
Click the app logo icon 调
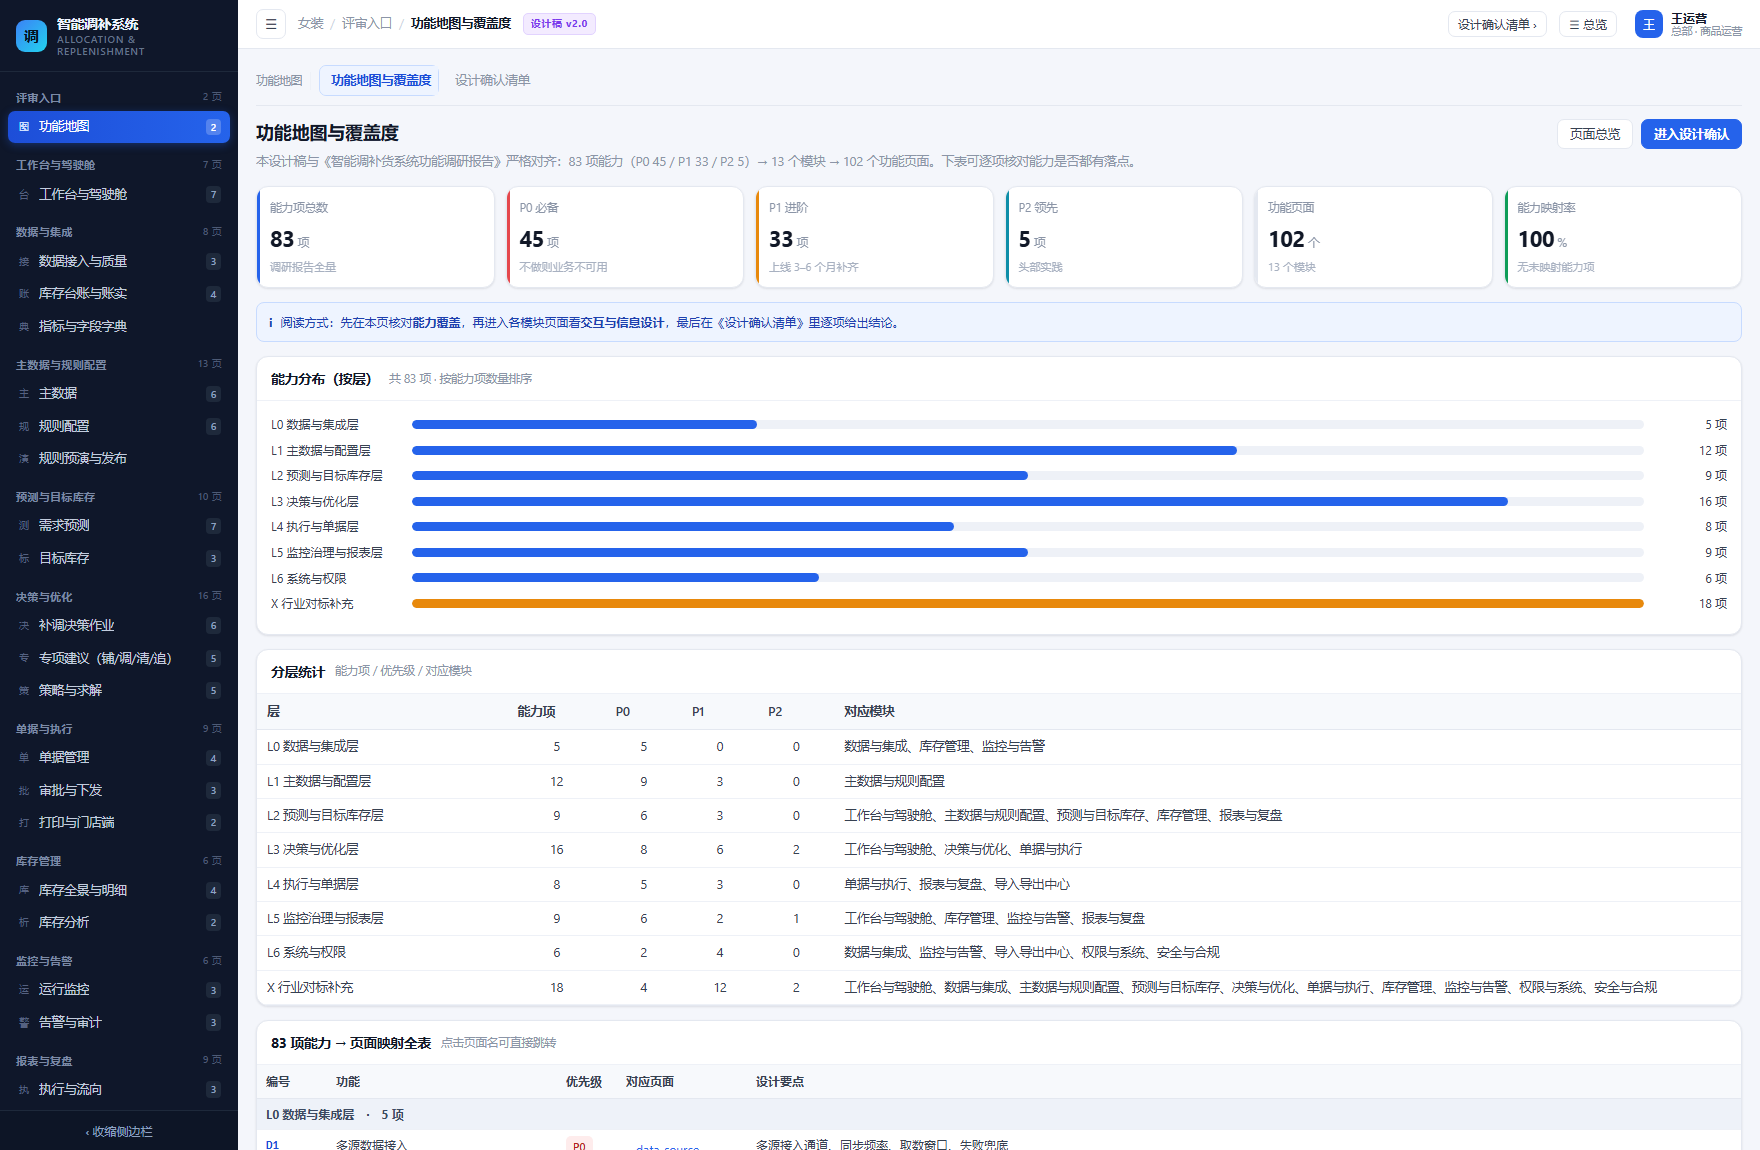(31, 36)
